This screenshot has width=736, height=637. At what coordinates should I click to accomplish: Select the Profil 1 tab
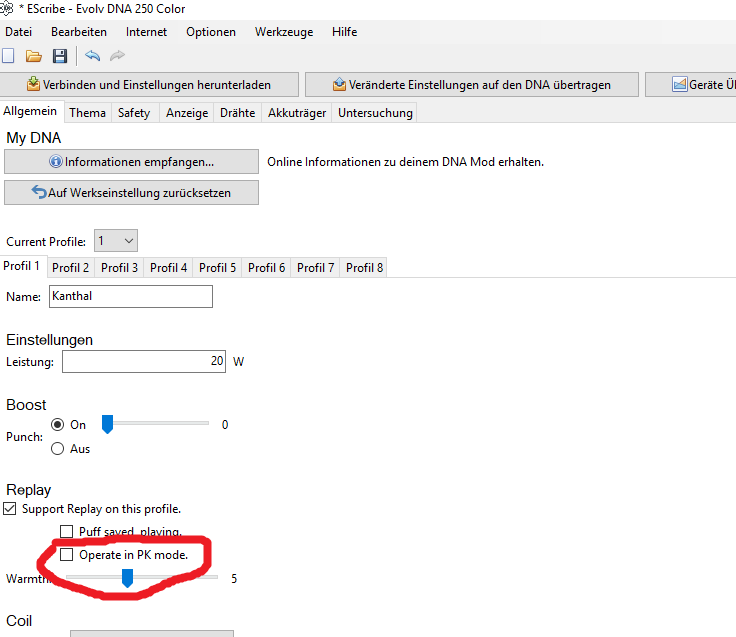[22, 266]
